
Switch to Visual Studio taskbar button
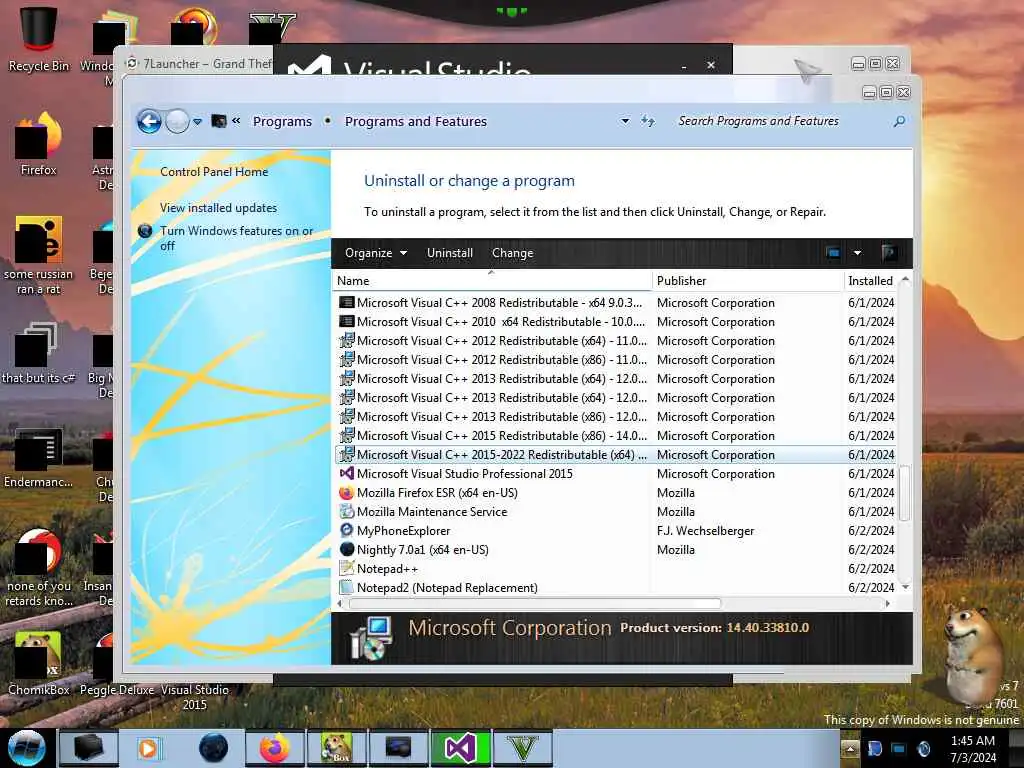pos(460,748)
